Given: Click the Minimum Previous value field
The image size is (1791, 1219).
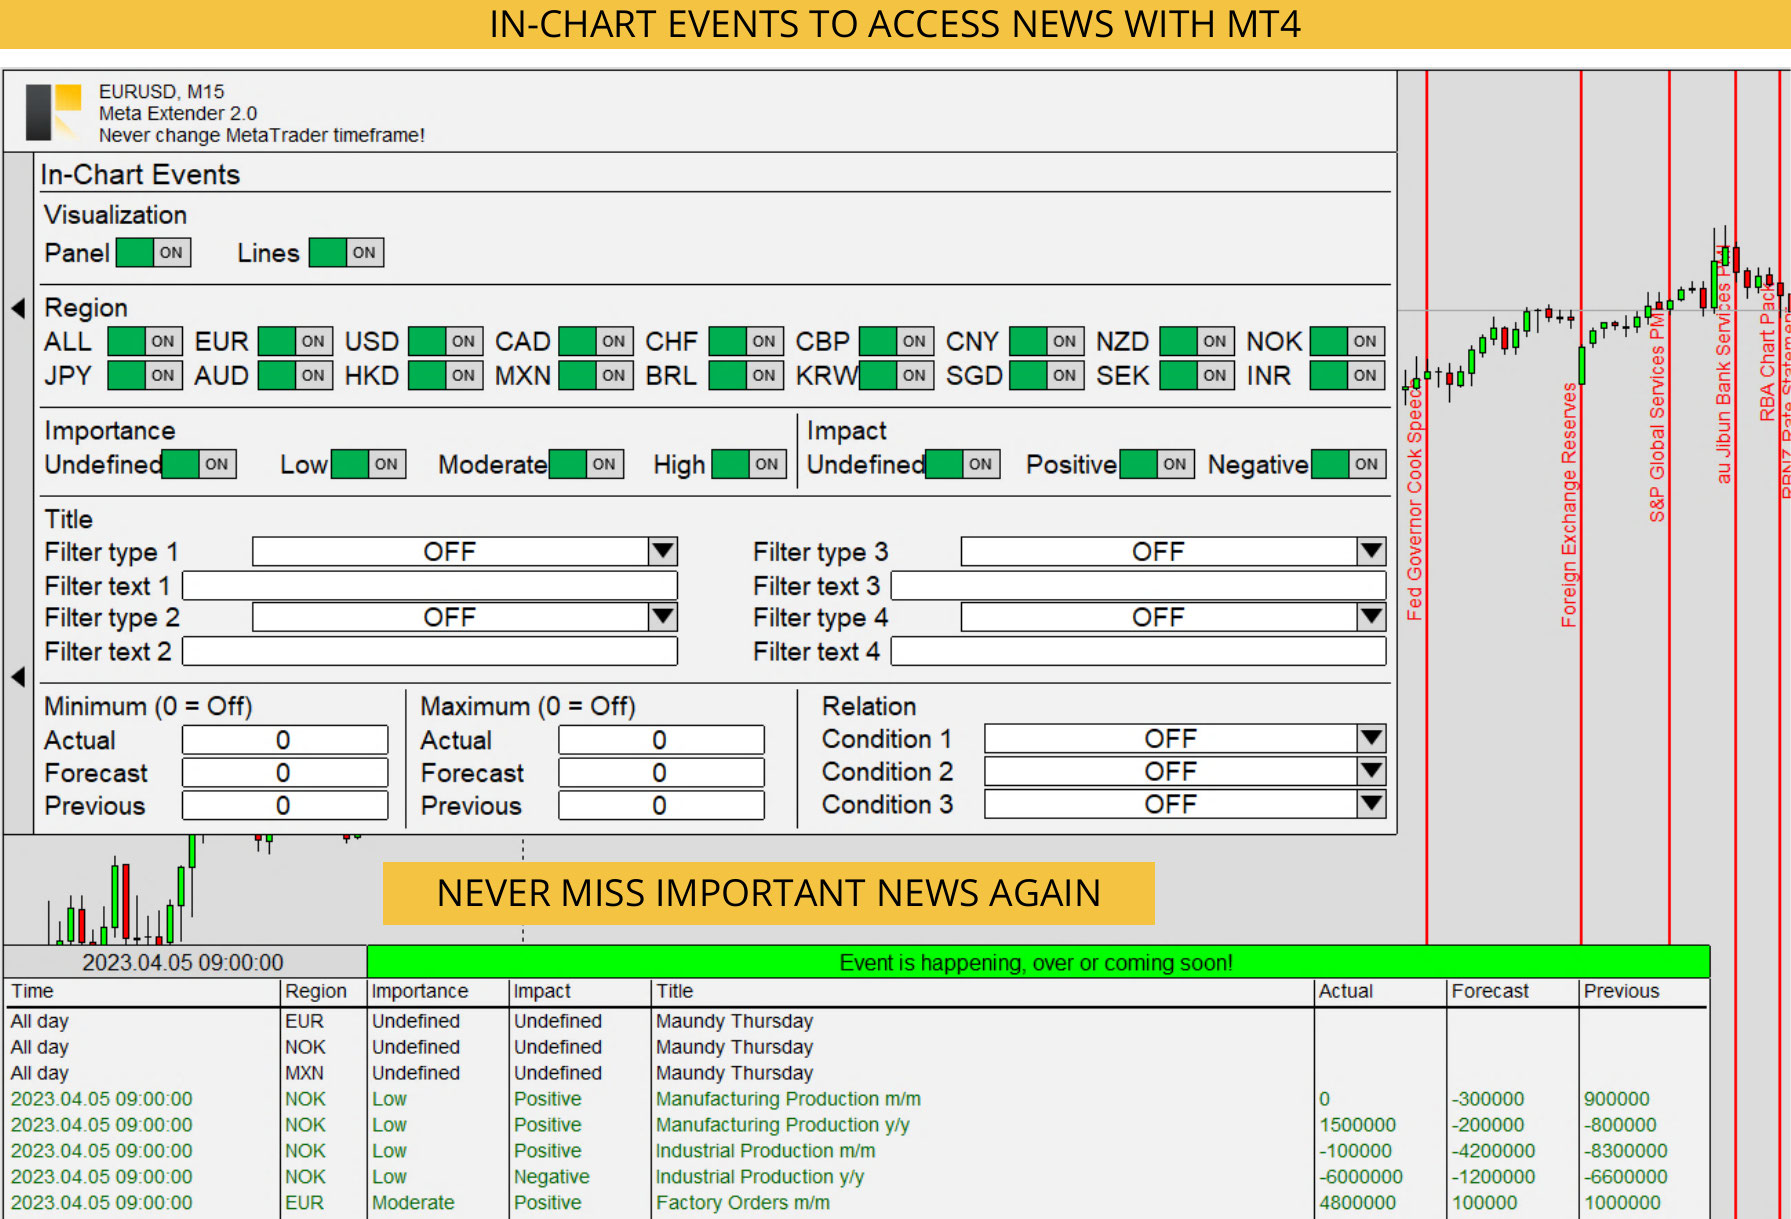Looking at the screenshot, I should coord(285,806).
